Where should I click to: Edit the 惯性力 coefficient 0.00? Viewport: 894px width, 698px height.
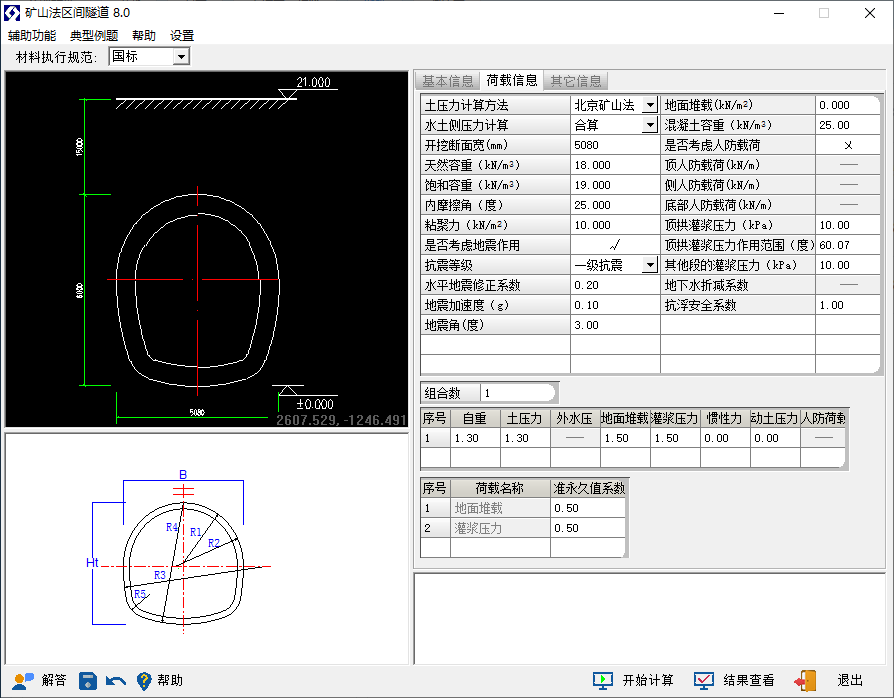tap(725, 438)
